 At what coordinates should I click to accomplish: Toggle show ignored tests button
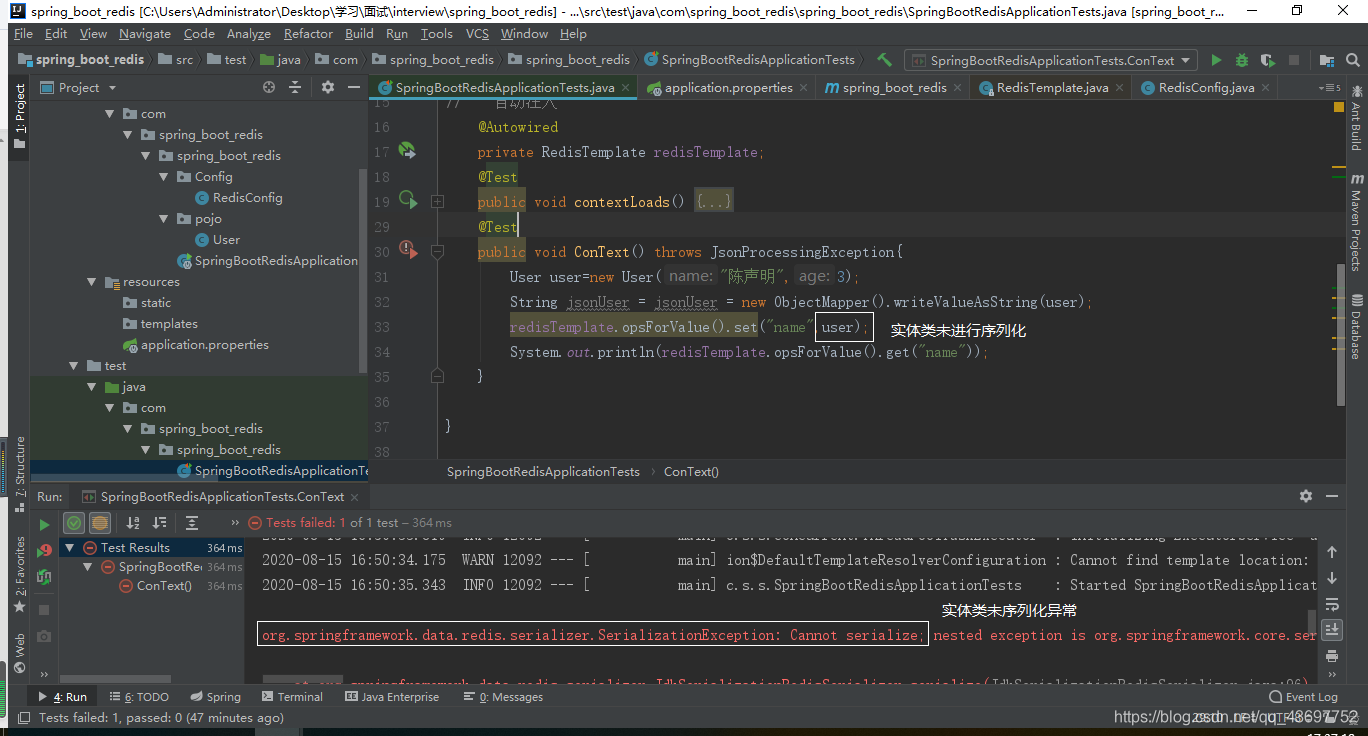pos(100,522)
